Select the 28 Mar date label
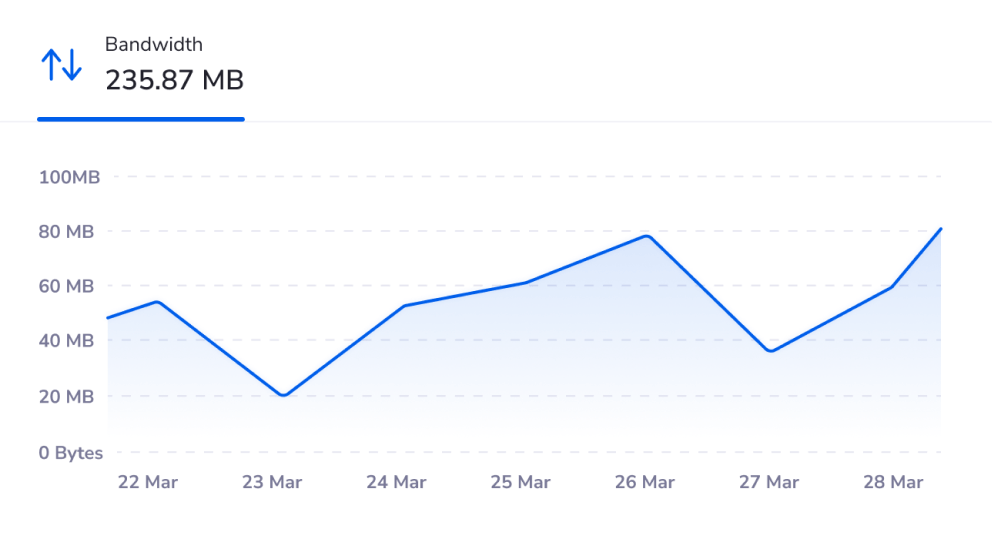Screen dimensions: 992x533 (893, 482)
